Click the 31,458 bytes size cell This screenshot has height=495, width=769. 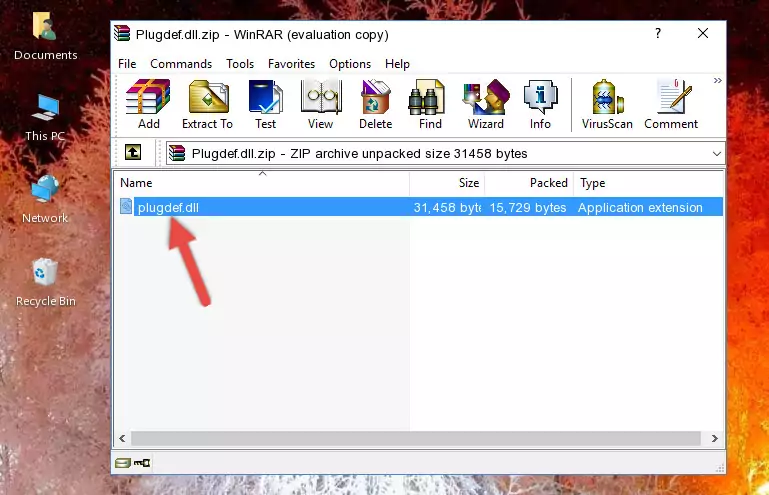click(x=447, y=208)
